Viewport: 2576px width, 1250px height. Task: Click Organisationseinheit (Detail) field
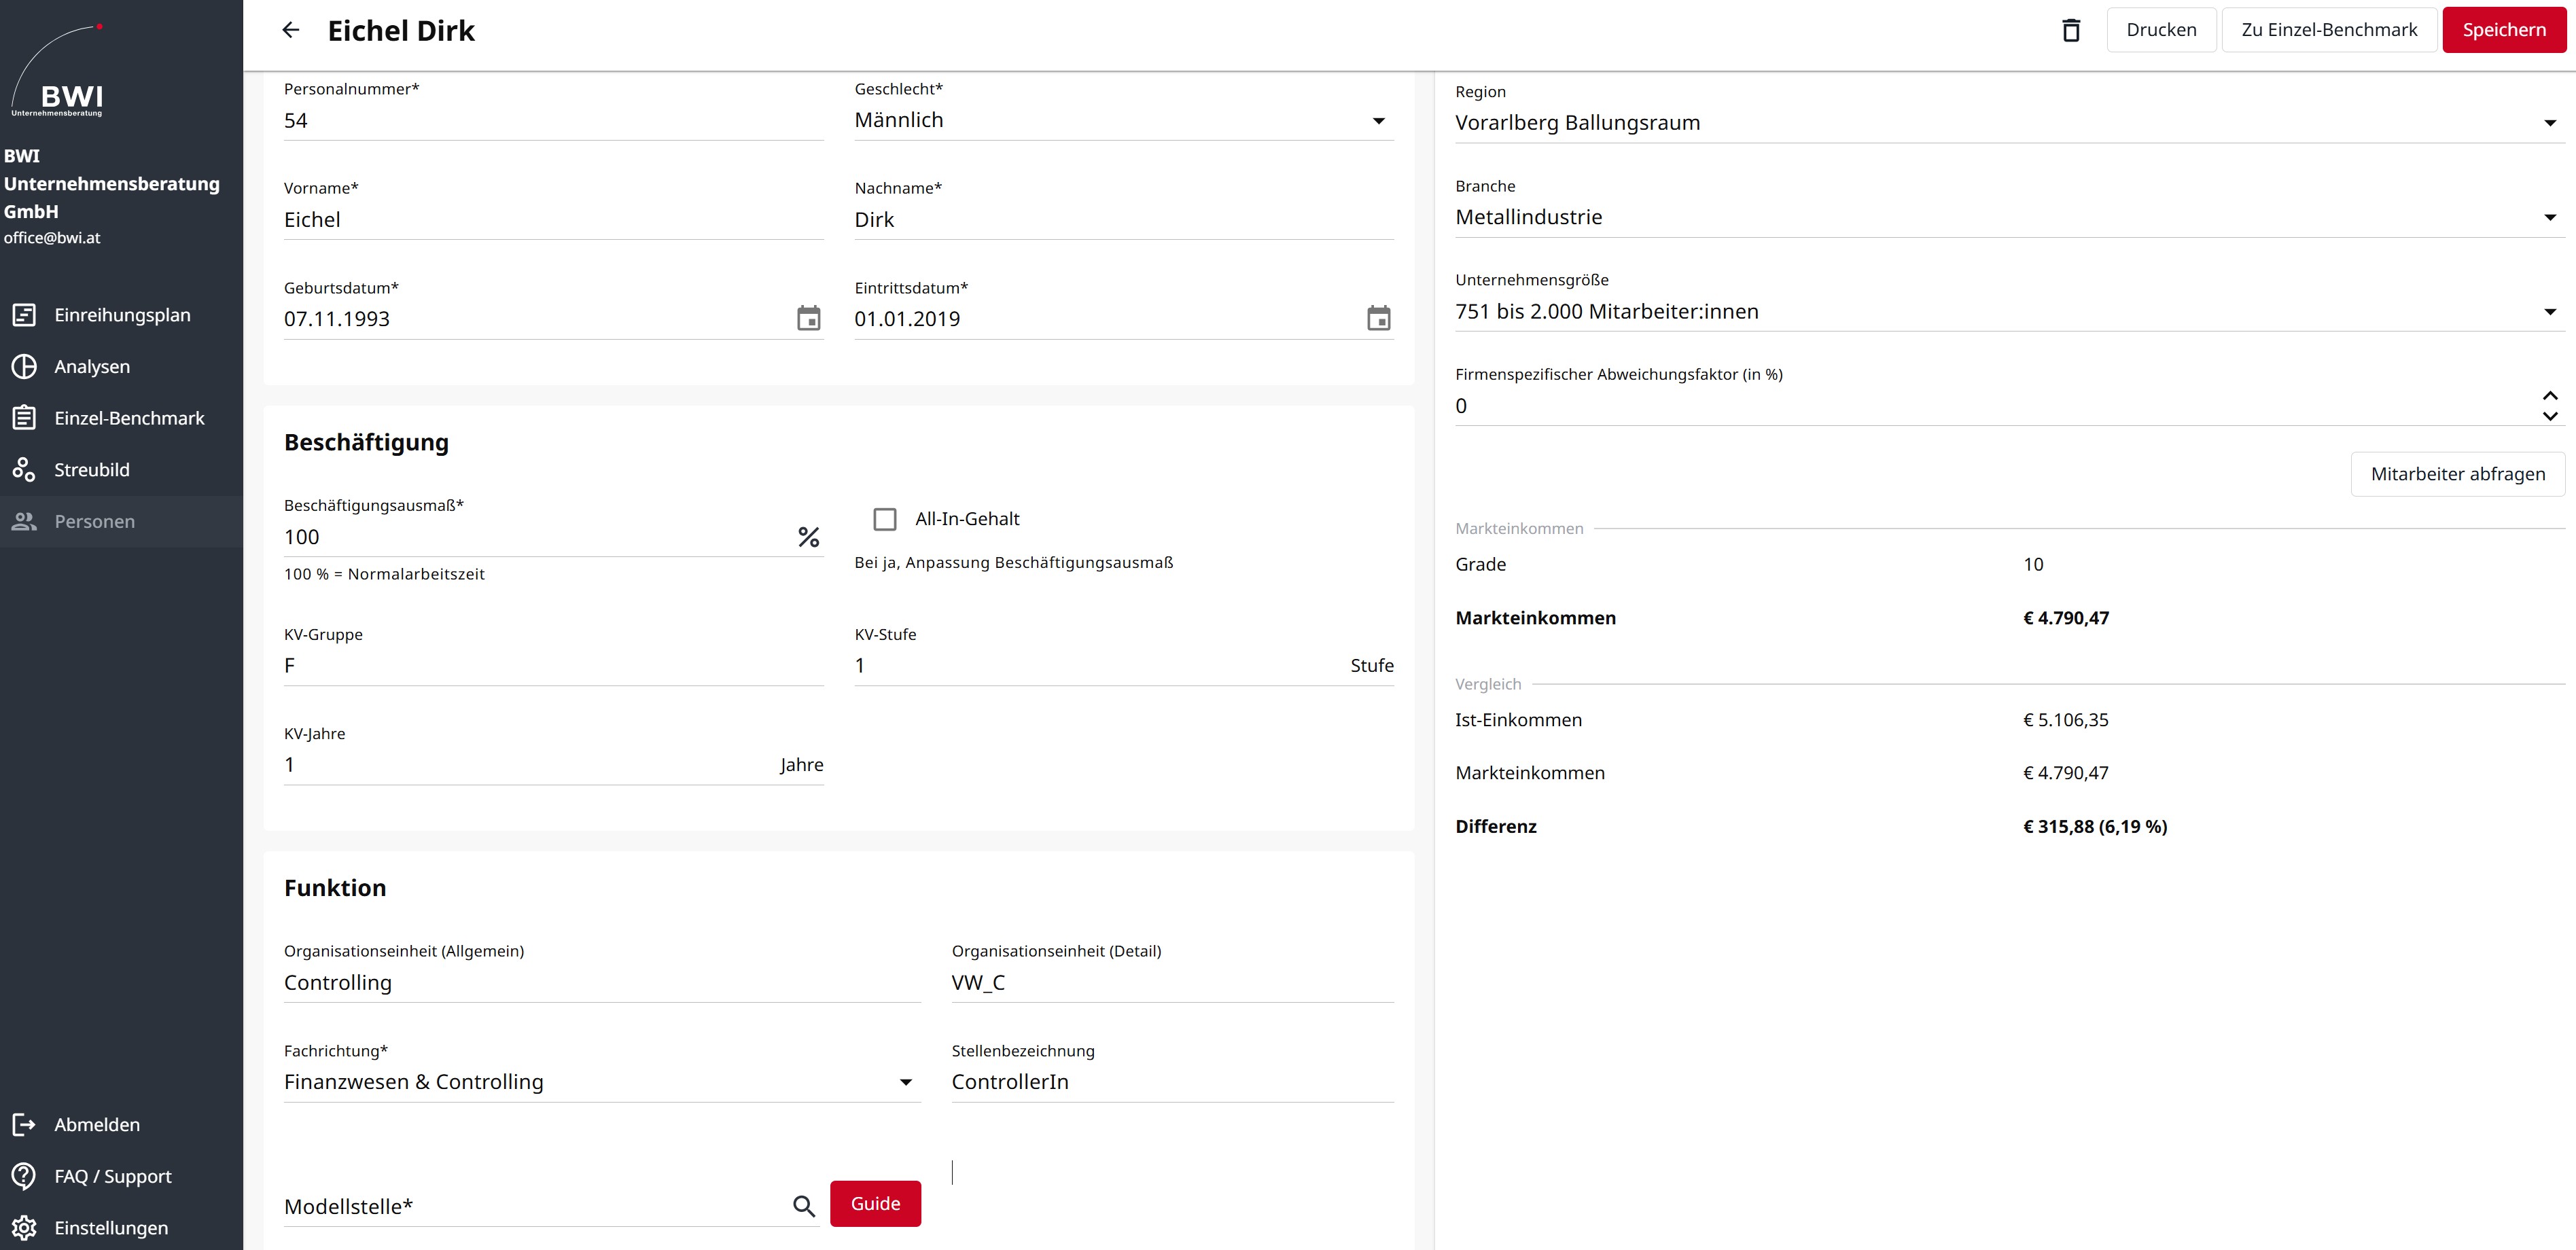(x=1173, y=983)
